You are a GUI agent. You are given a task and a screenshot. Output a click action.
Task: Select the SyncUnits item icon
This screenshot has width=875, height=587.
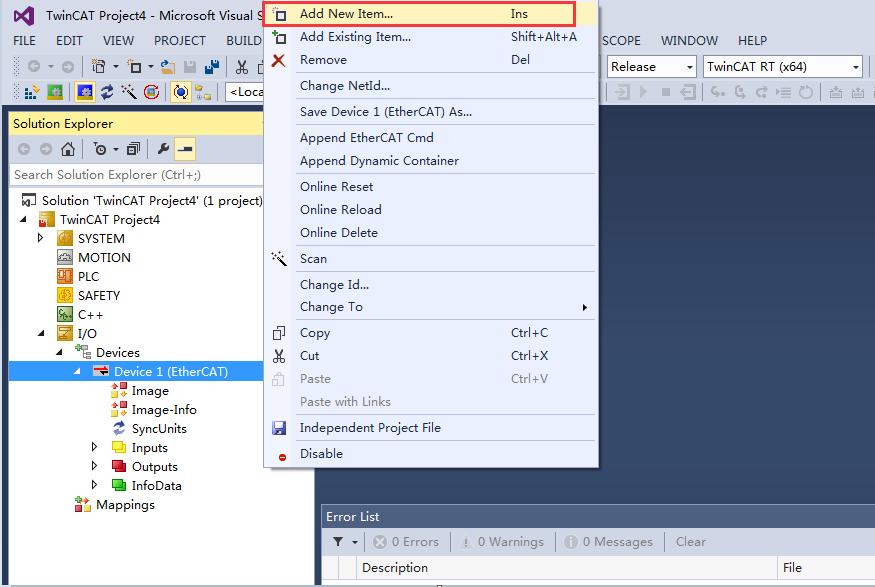119,428
